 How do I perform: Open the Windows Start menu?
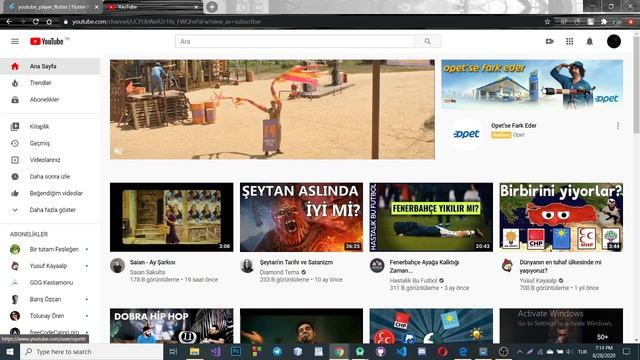[10, 351]
